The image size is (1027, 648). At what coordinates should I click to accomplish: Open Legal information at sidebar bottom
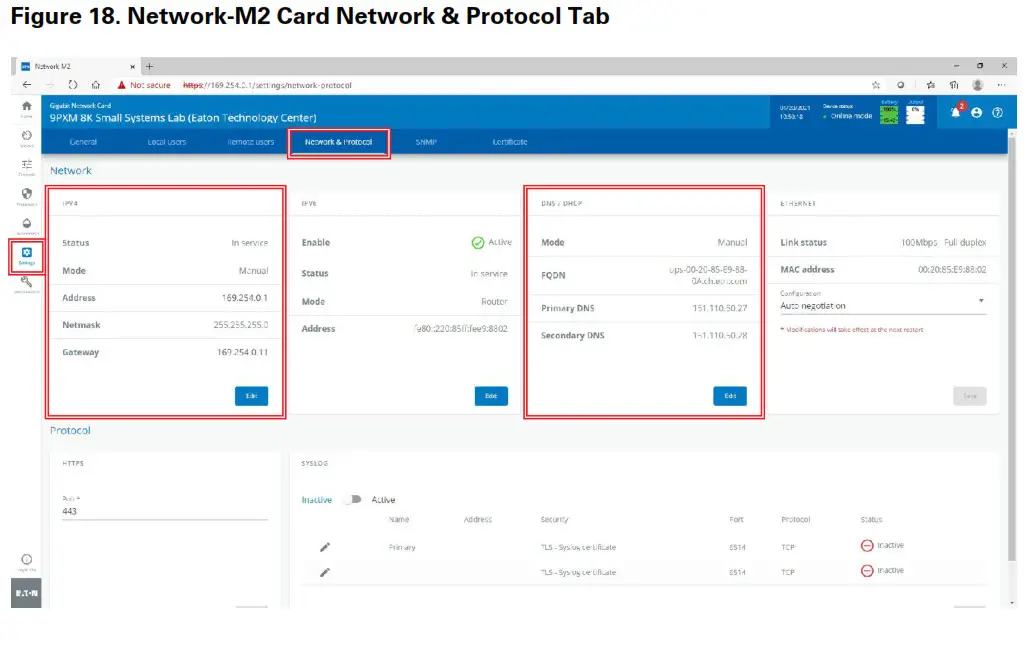pyautogui.click(x=26, y=559)
